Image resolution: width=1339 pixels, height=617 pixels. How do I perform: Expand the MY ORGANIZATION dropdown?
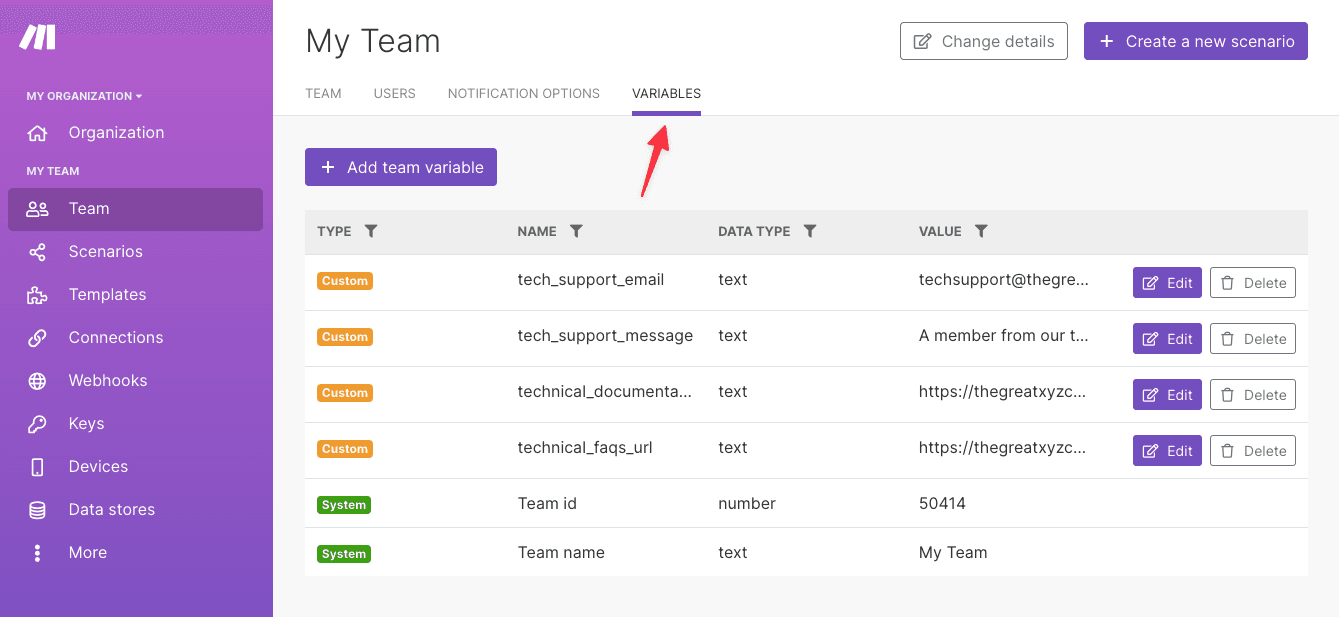[85, 95]
